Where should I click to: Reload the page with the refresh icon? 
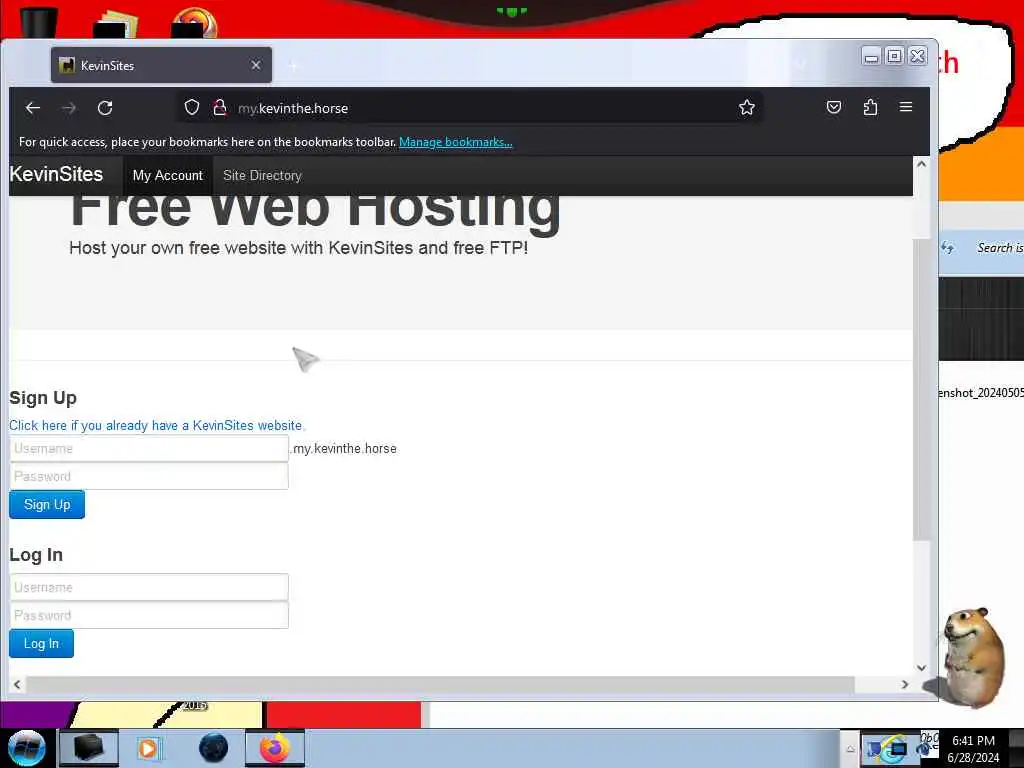point(105,108)
